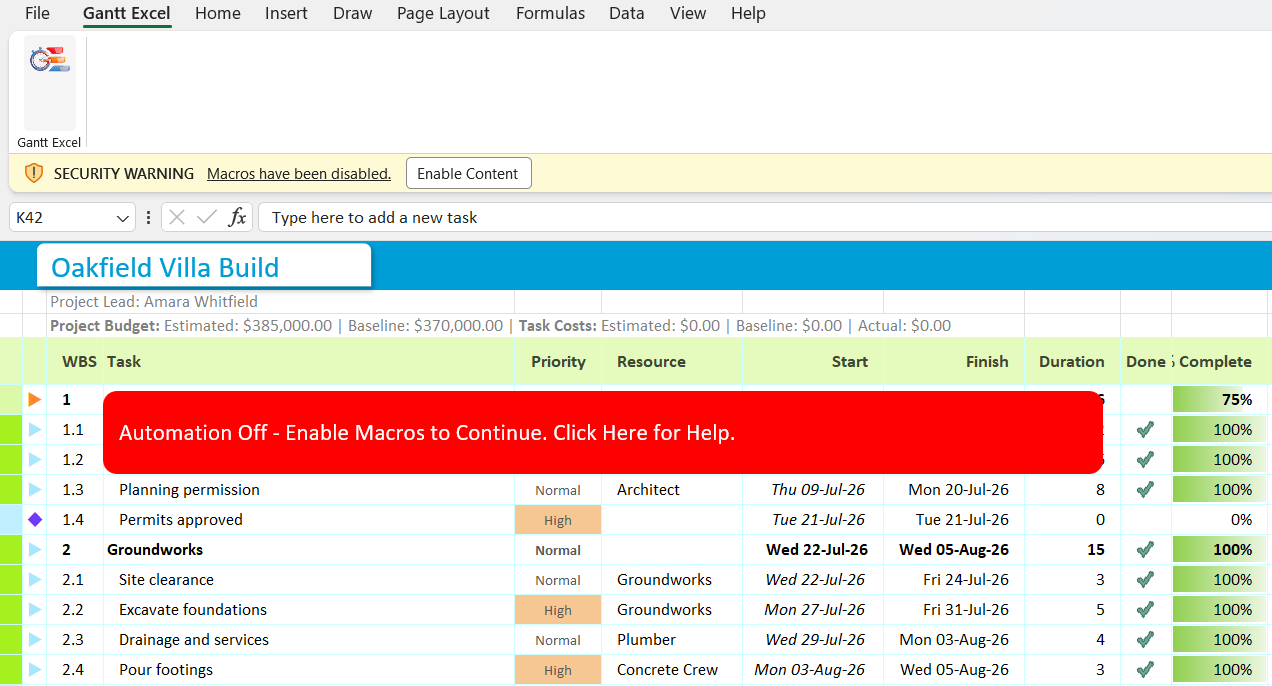Switch to the Data ribbon tab
The image size is (1272, 686).
click(x=627, y=13)
